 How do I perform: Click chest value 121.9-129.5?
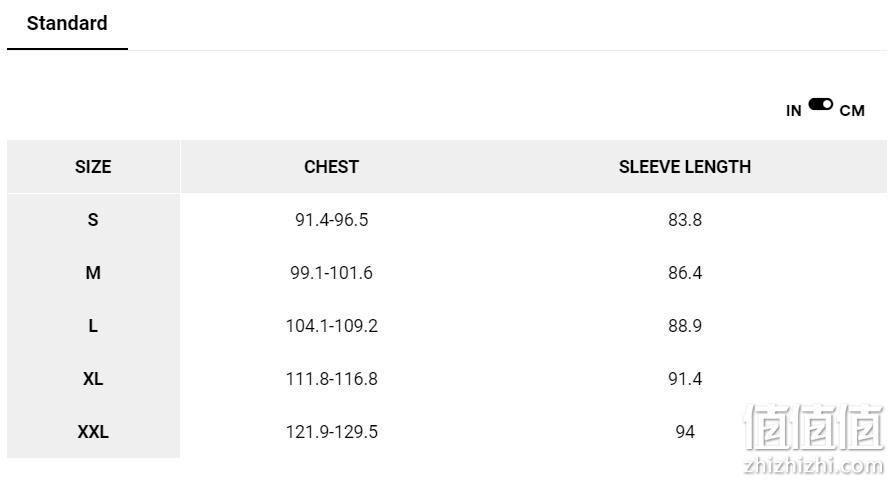[331, 432]
